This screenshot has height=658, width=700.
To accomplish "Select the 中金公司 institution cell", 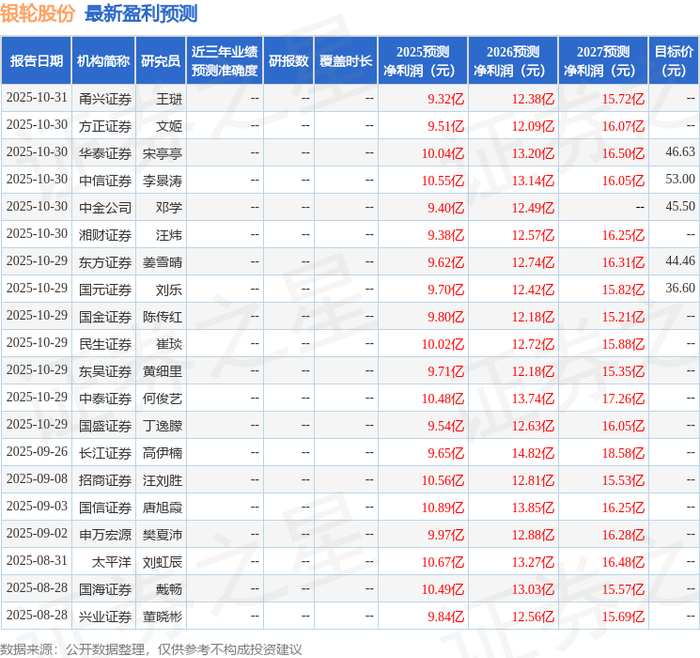I will tap(105, 208).
